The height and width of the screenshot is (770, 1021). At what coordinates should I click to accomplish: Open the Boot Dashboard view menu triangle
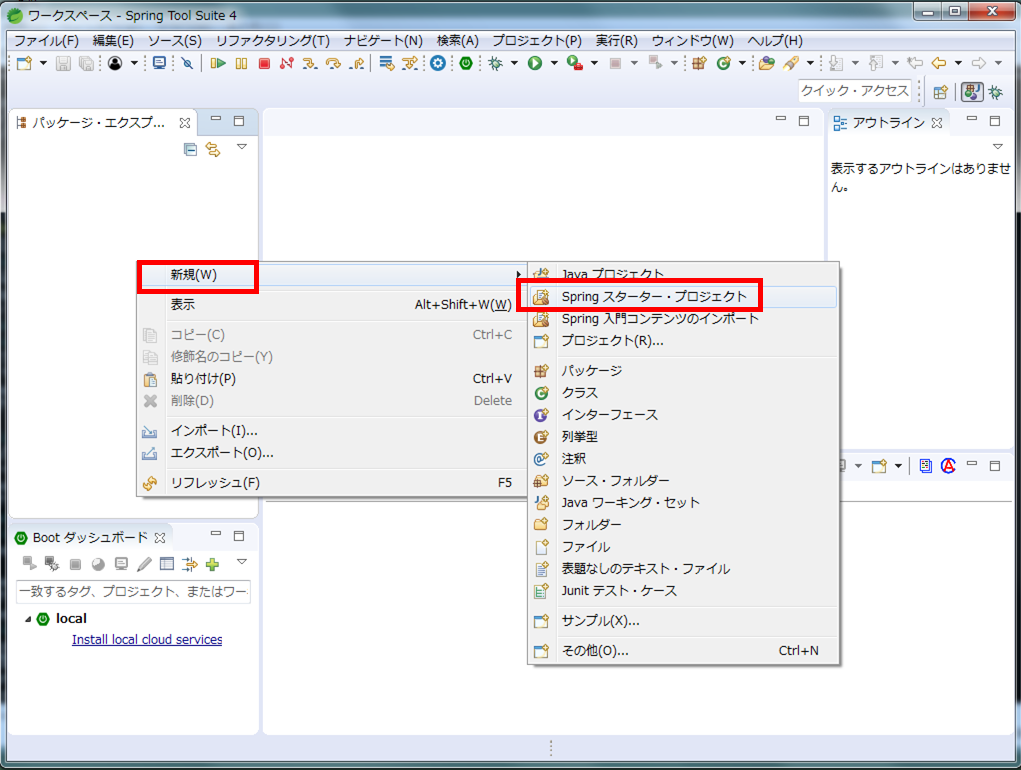coord(241,563)
